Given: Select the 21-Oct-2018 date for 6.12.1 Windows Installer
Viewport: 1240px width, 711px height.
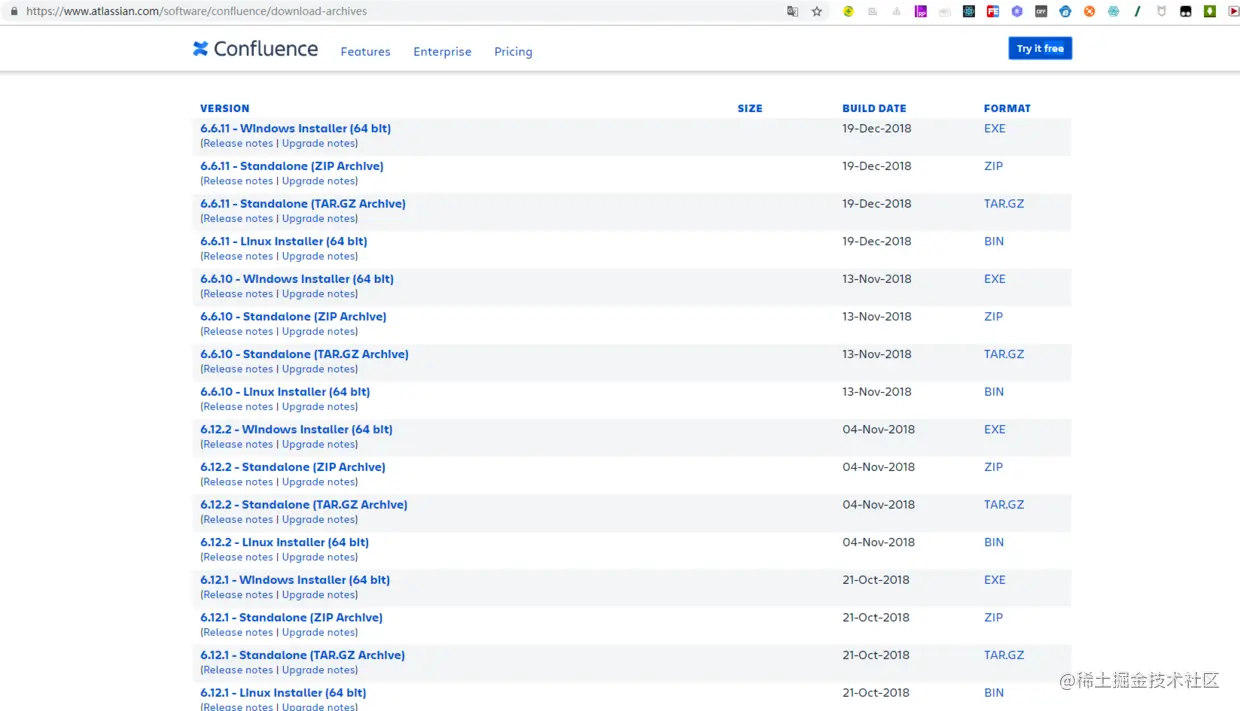Looking at the screenshot, I should (876, 580).
